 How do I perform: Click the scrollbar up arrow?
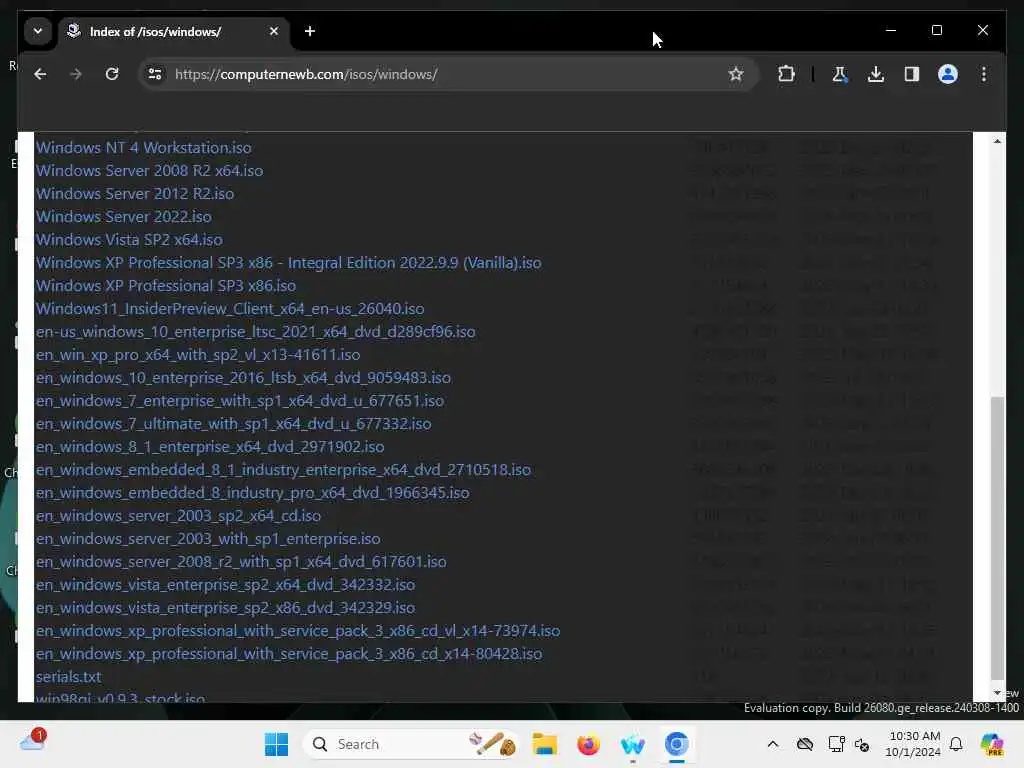point(997,141)
